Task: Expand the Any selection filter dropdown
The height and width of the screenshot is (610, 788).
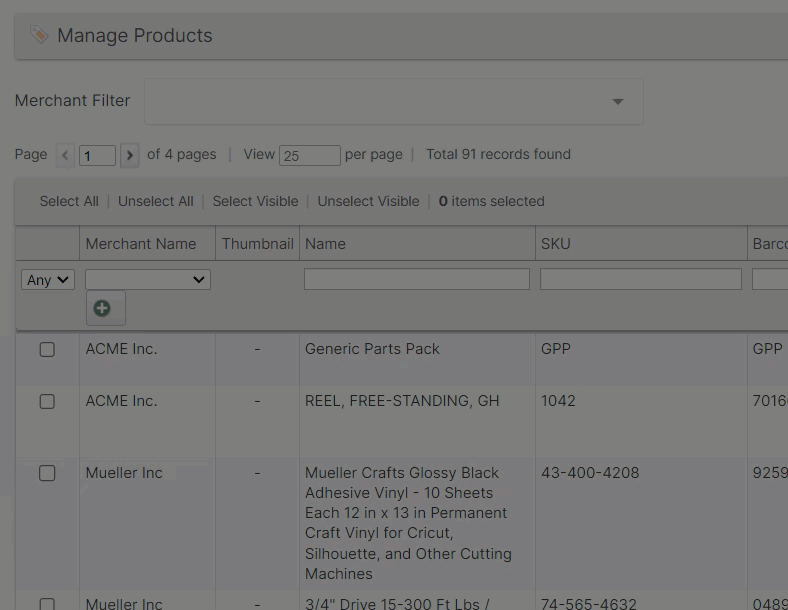Action: point(48,280)
